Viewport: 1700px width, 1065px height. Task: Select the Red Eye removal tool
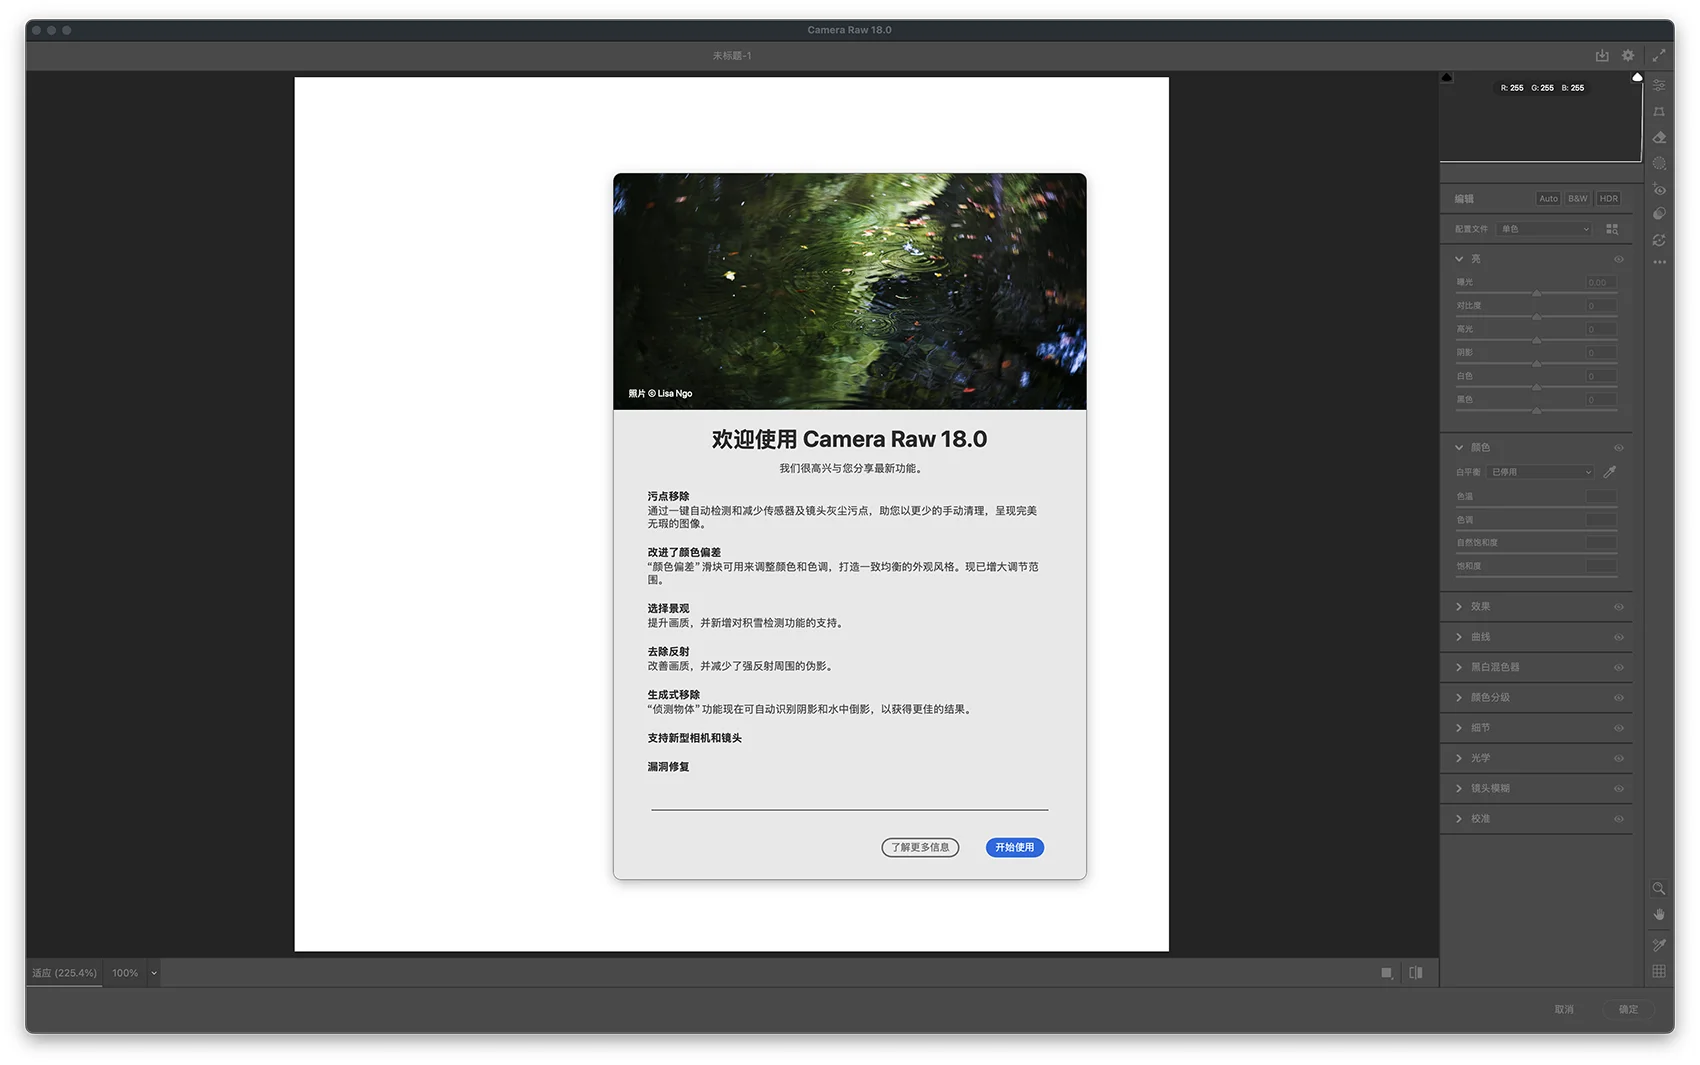(x=1659, y=190)
